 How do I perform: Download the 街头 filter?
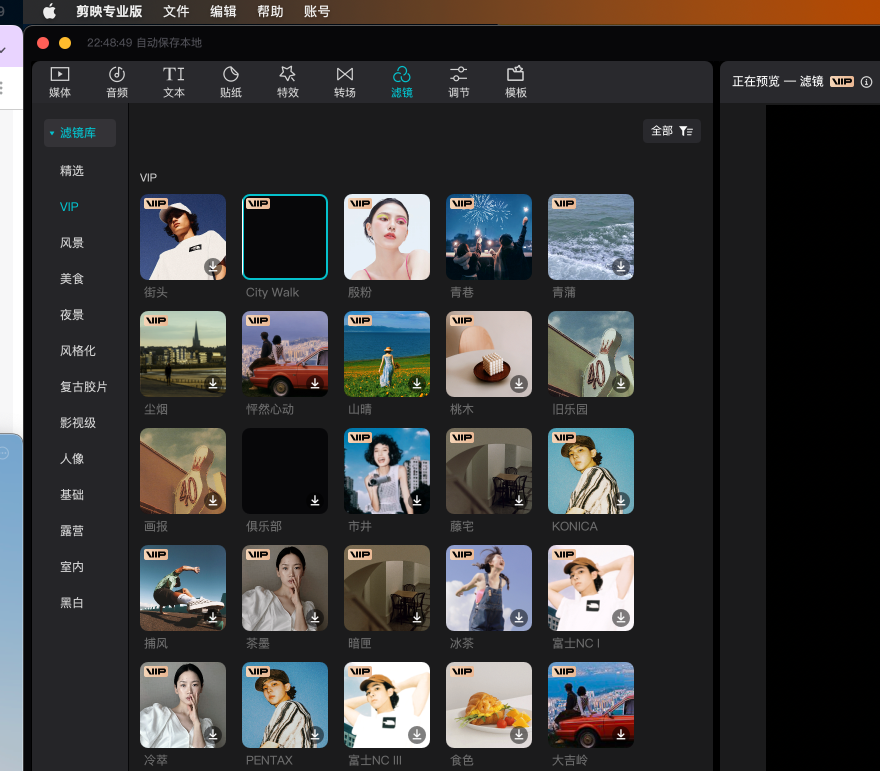pos(213,267)
